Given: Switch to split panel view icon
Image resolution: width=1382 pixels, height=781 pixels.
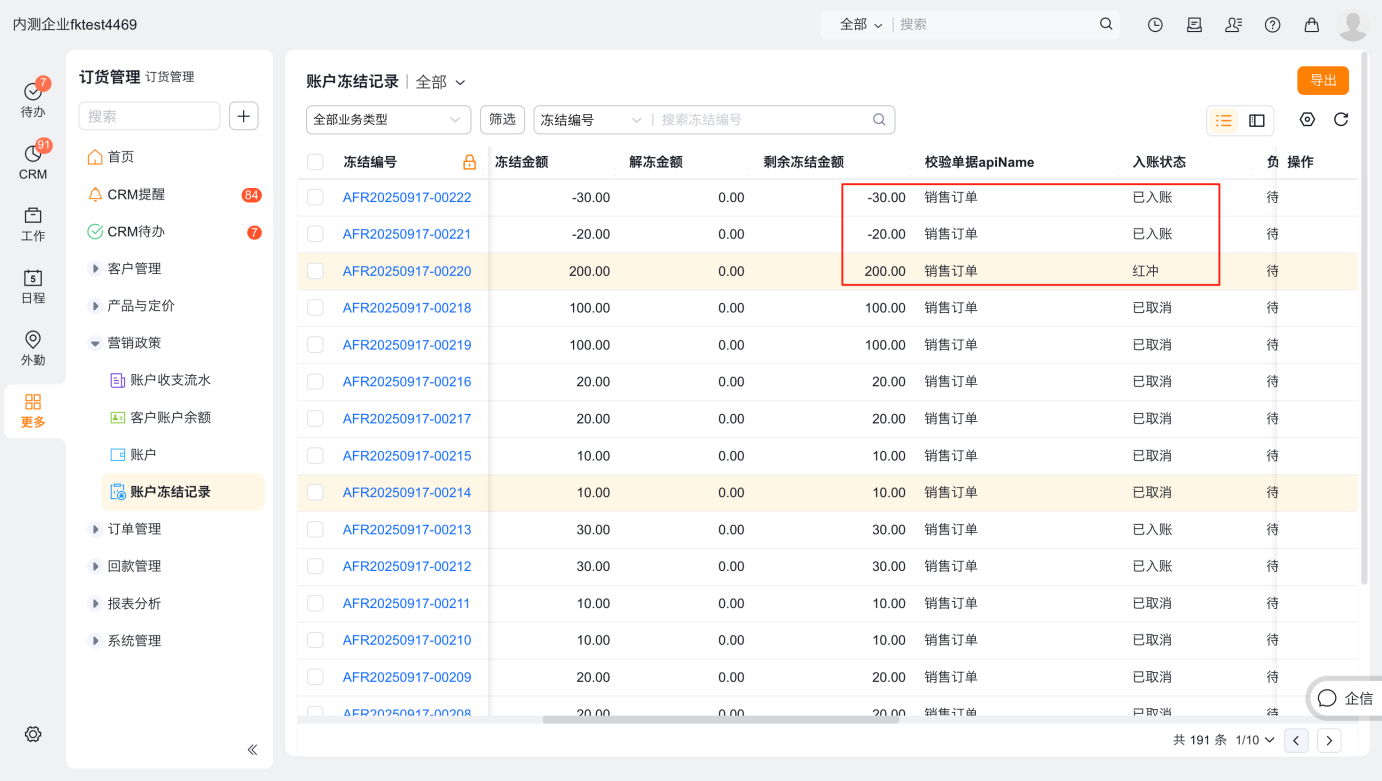Looking at the screenshot, I should (1257, 121).
